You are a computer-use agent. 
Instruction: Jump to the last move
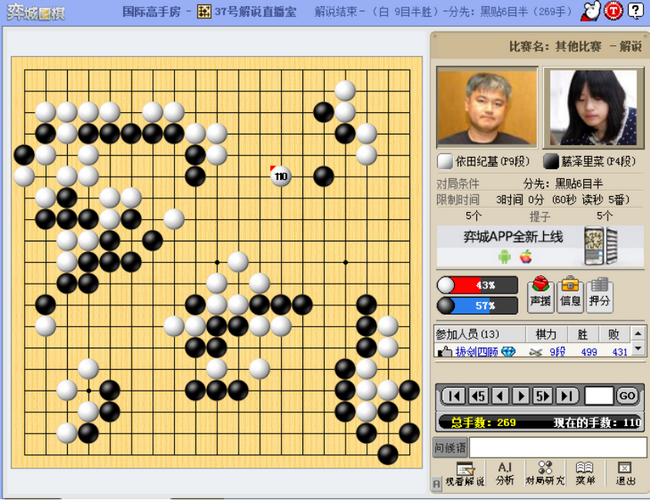click(x=567, y=396)
